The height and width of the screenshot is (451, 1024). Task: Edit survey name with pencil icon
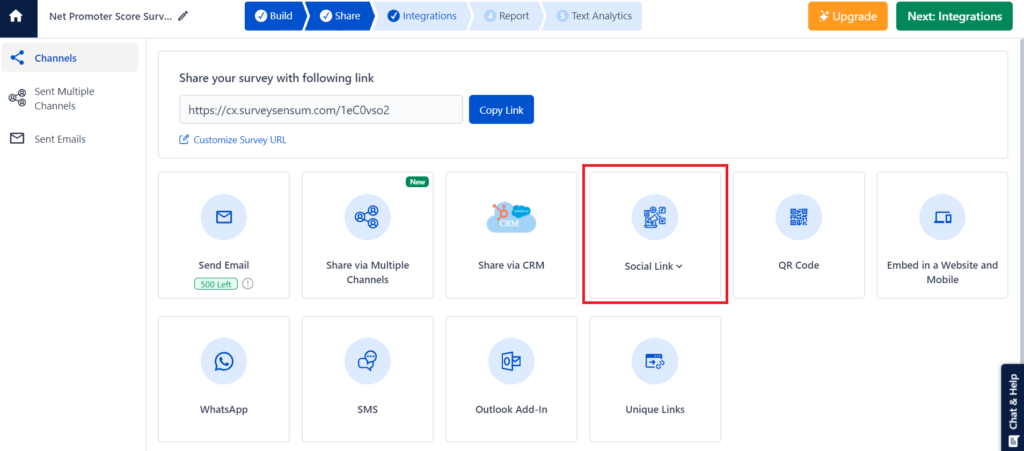182,17
